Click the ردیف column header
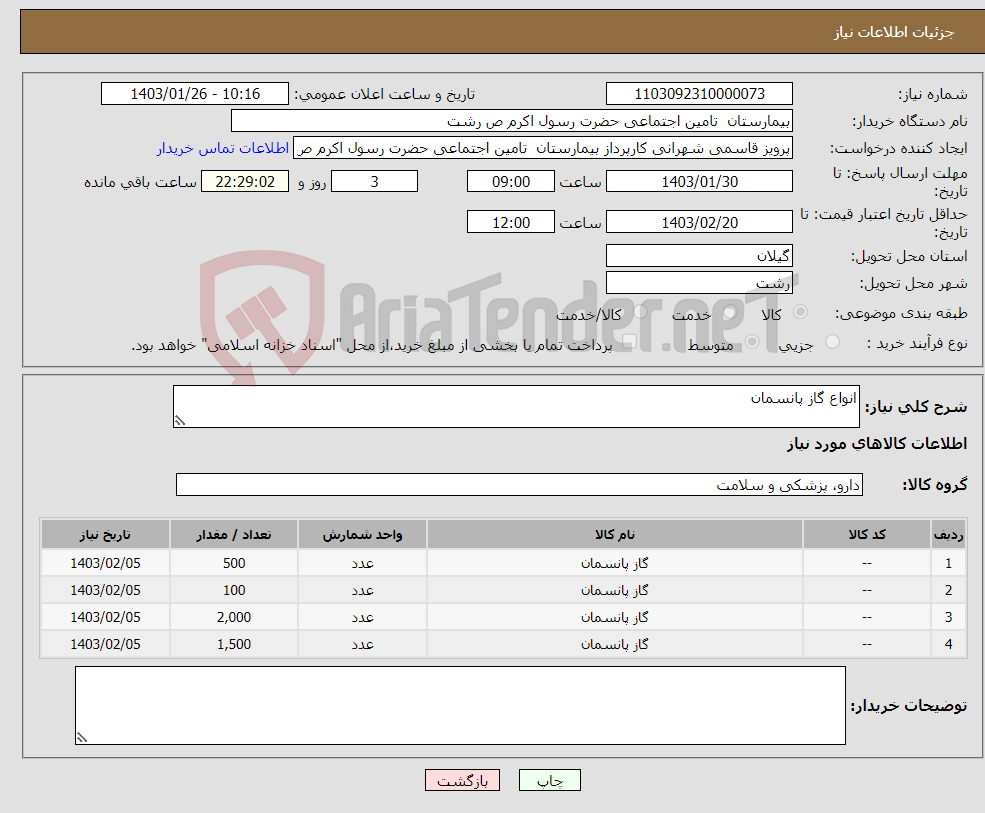985x813 pixels. click(x=948, y=535)
